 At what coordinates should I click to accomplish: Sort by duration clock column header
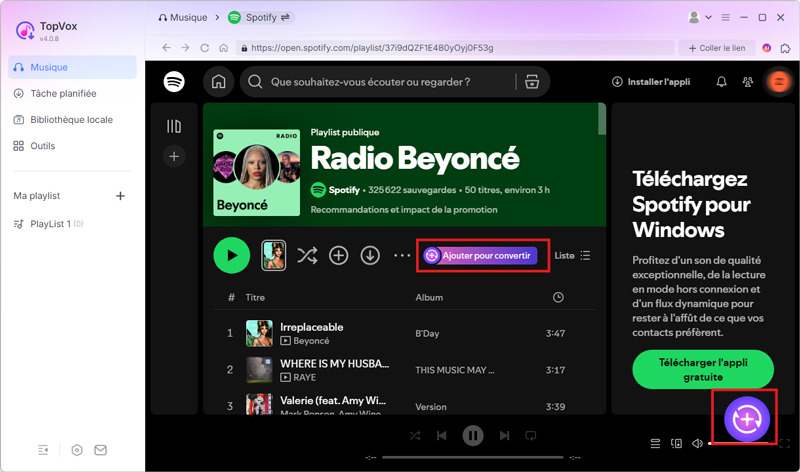(558, 297)
